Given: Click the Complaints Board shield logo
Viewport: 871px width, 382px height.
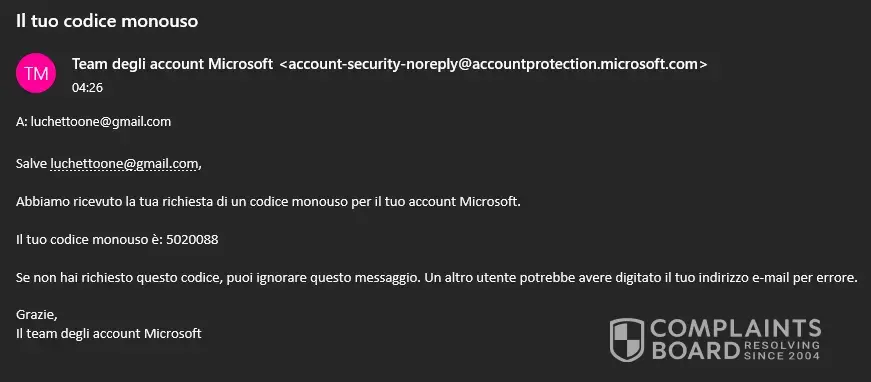Looking at the screenshot, I should (627, 340).
